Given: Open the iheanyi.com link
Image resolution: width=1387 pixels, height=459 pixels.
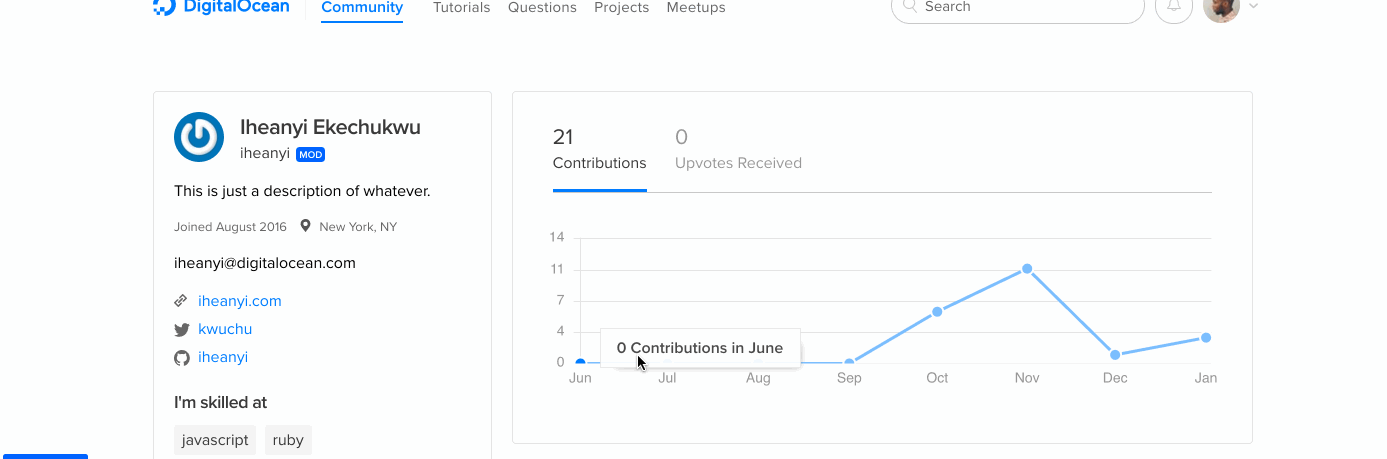Looking at the screenshot, I should 240,301.
